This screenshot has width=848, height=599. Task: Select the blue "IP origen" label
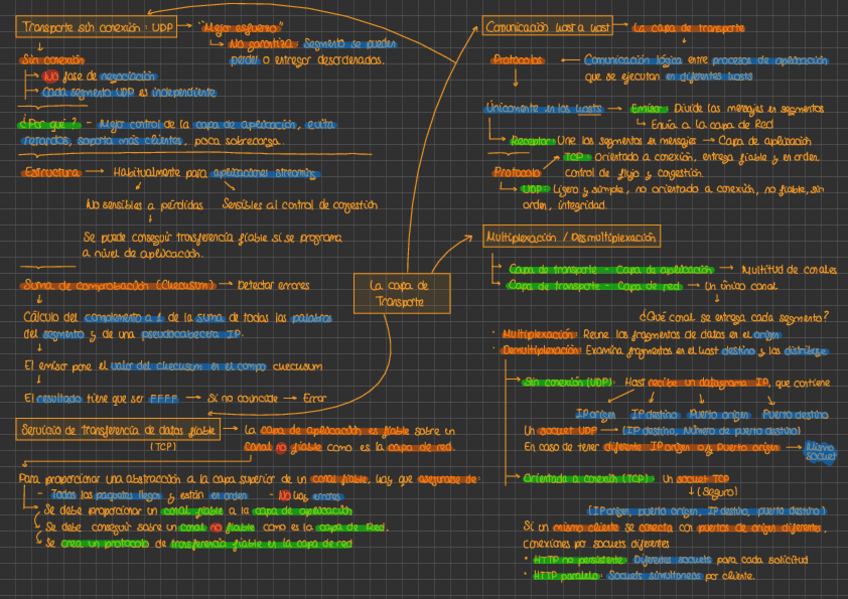[595, 415]
